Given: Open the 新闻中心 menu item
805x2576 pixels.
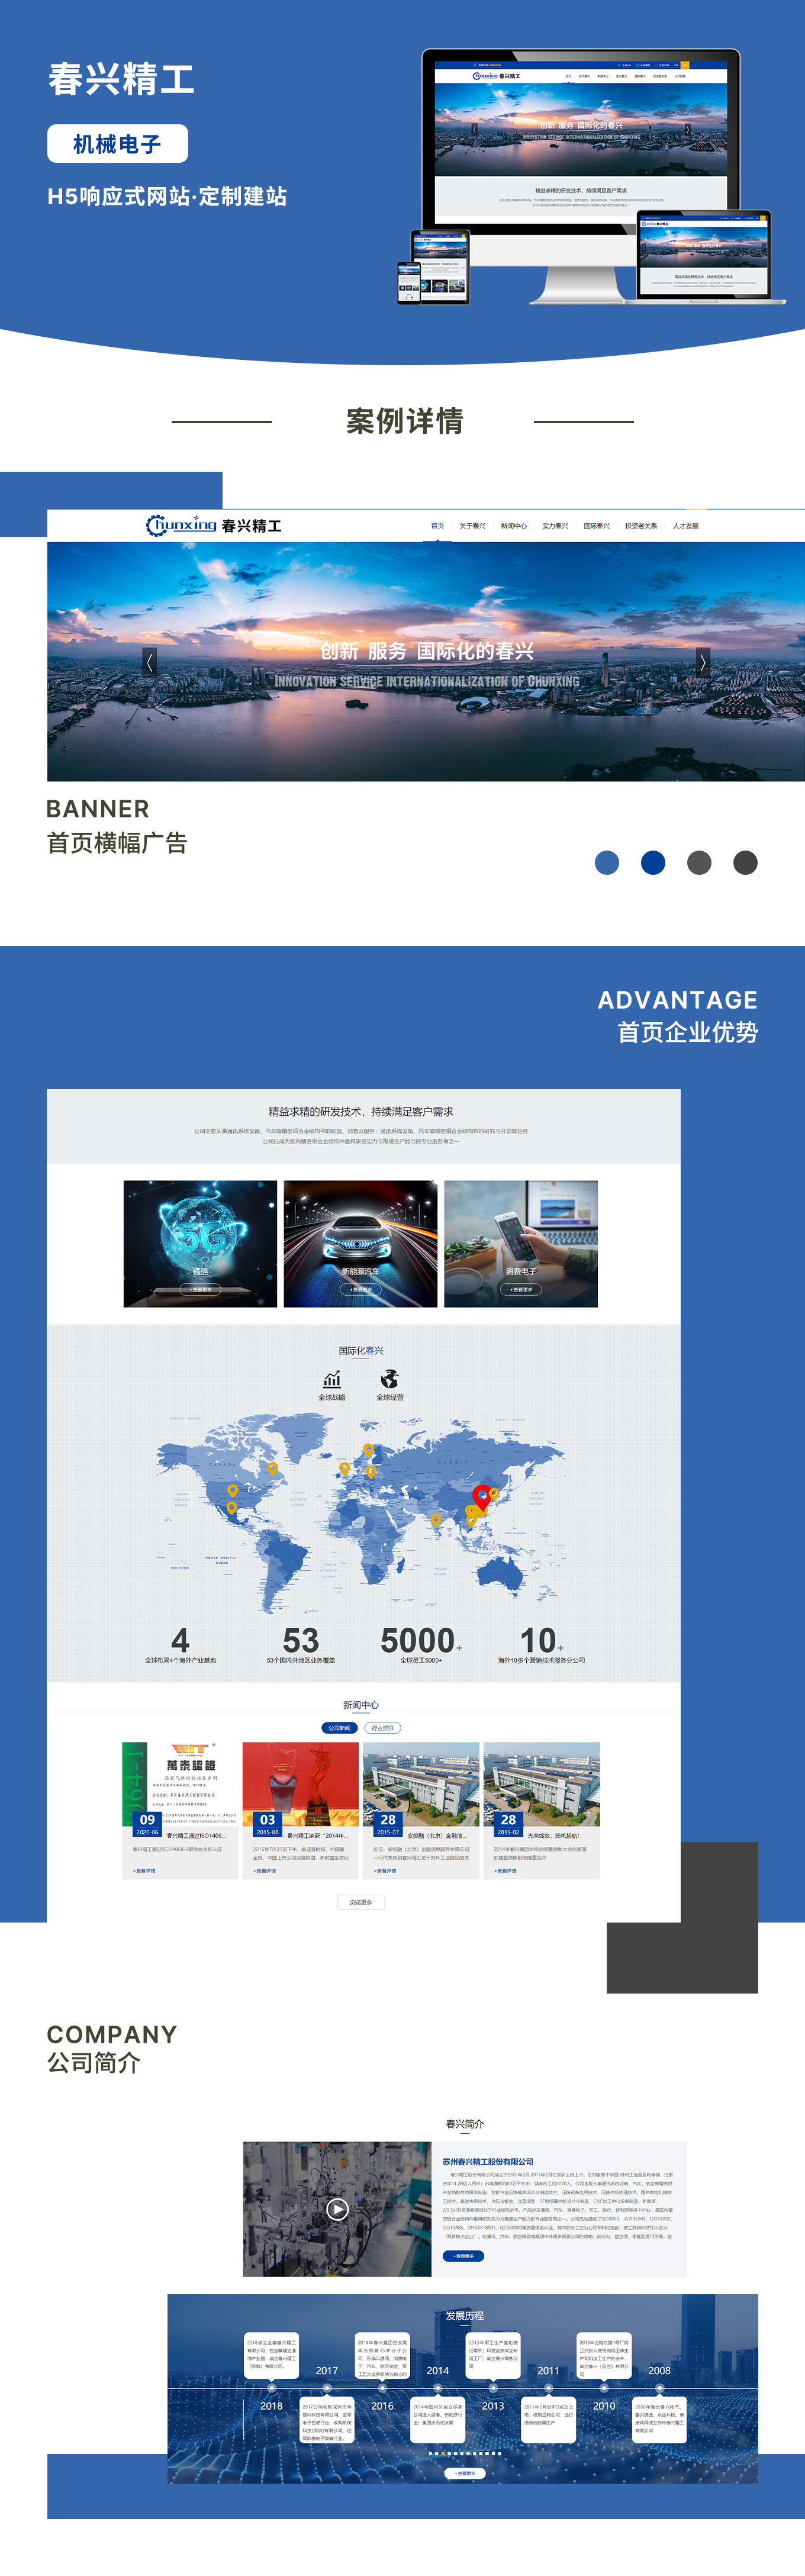Looking at the screenshot, I should tap(514, 526).
